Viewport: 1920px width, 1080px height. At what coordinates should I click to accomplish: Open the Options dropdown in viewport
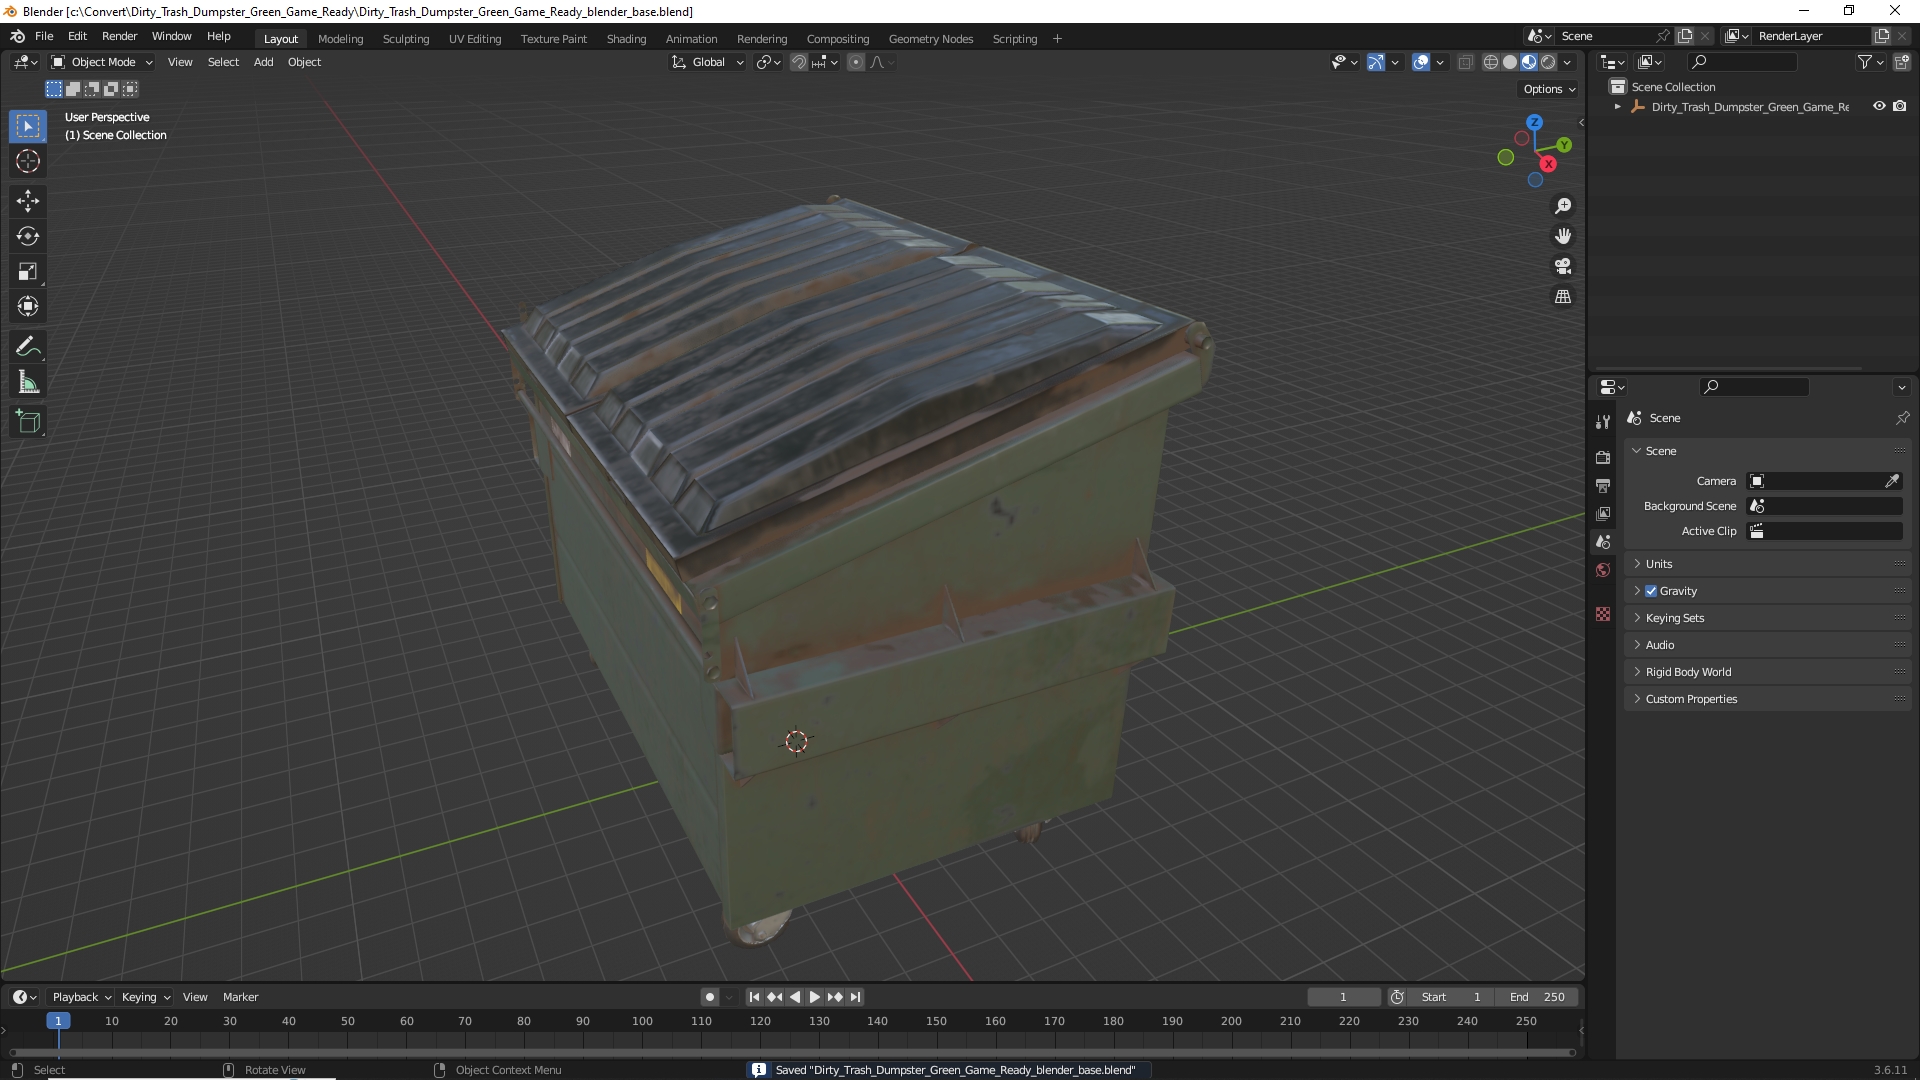click(x=1548, y=89)
